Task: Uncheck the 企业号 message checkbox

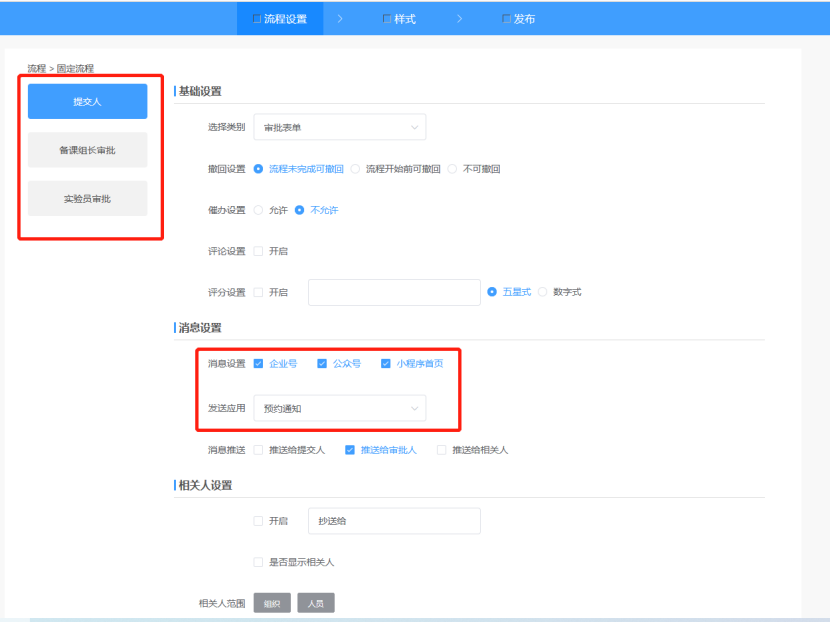Action: point(258,364)
